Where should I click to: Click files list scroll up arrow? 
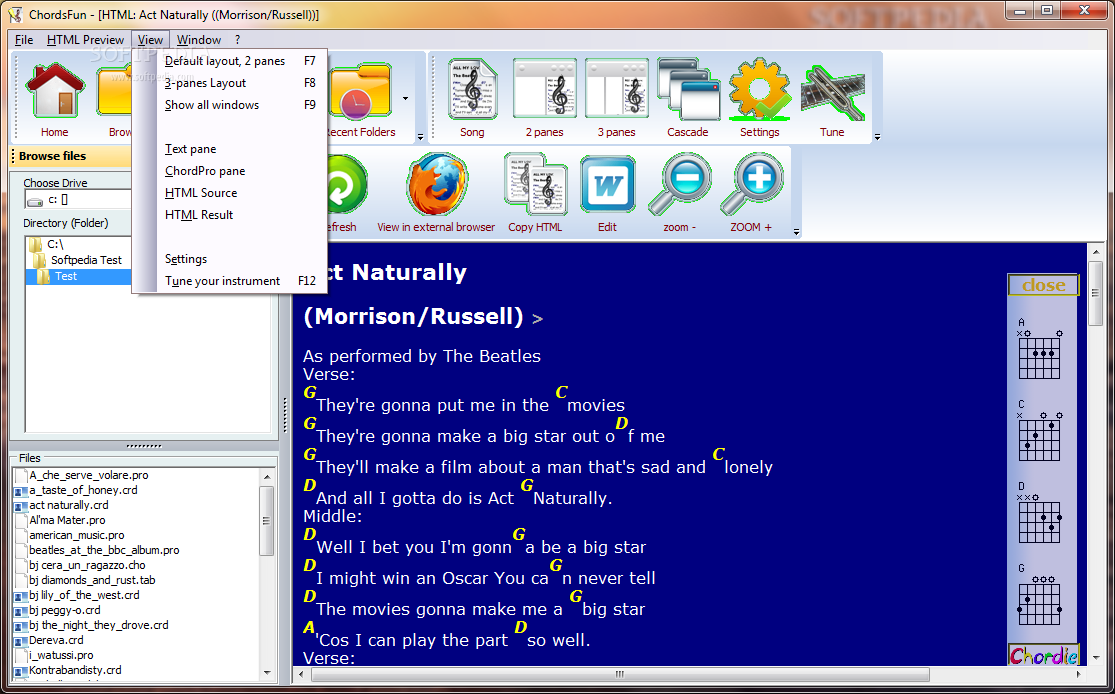[267, 477]
